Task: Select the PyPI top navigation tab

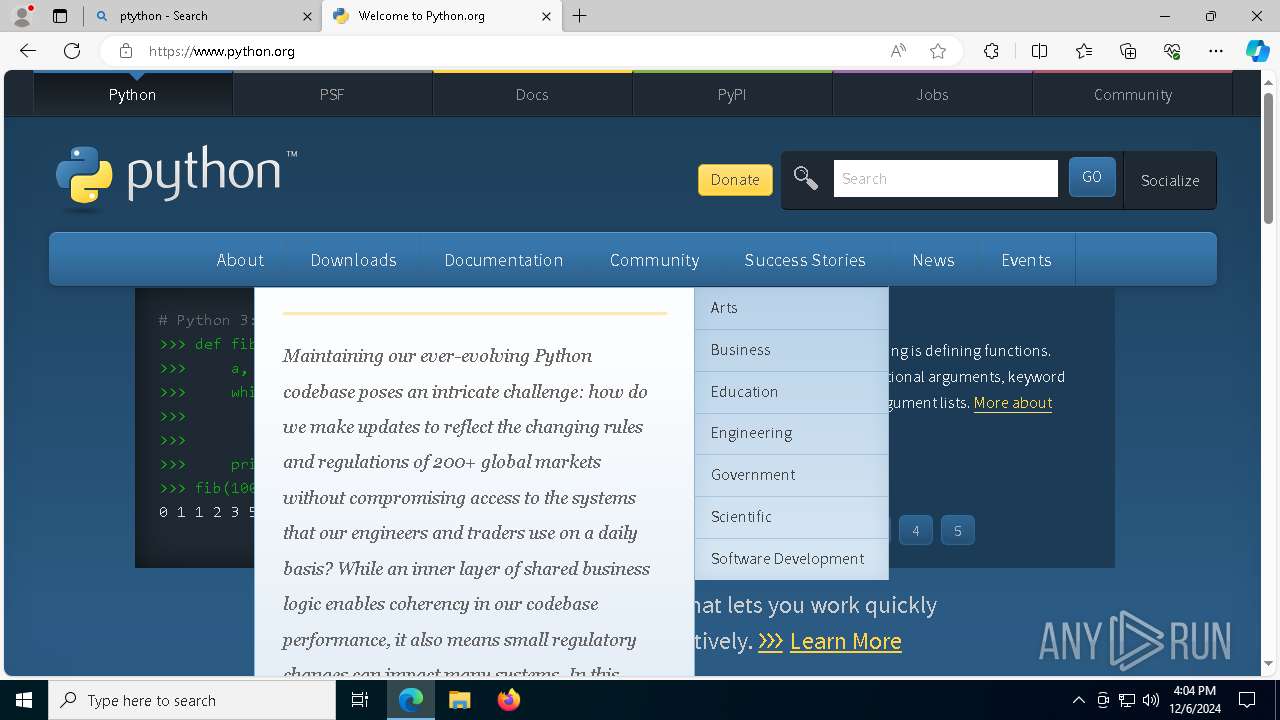Action: coord(732,94)
